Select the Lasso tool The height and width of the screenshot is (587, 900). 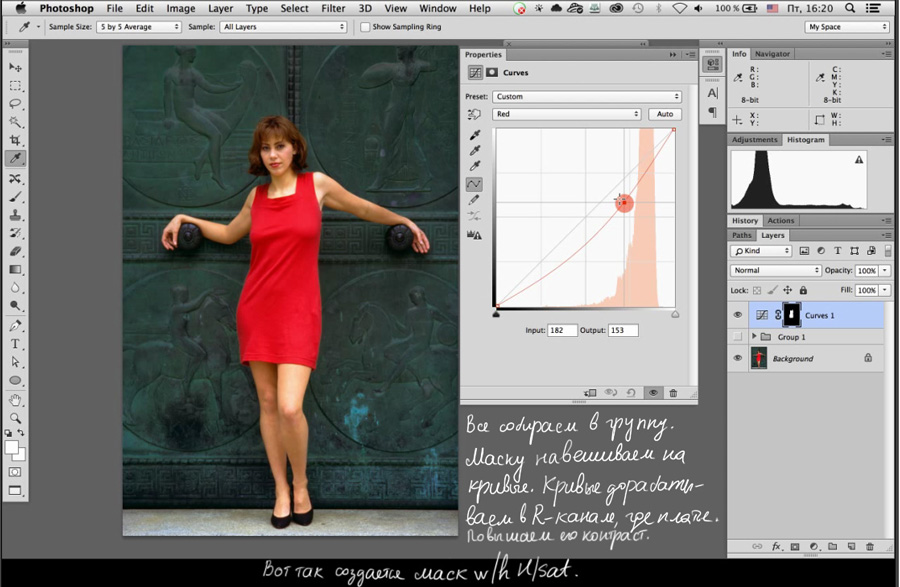(15, 103)
